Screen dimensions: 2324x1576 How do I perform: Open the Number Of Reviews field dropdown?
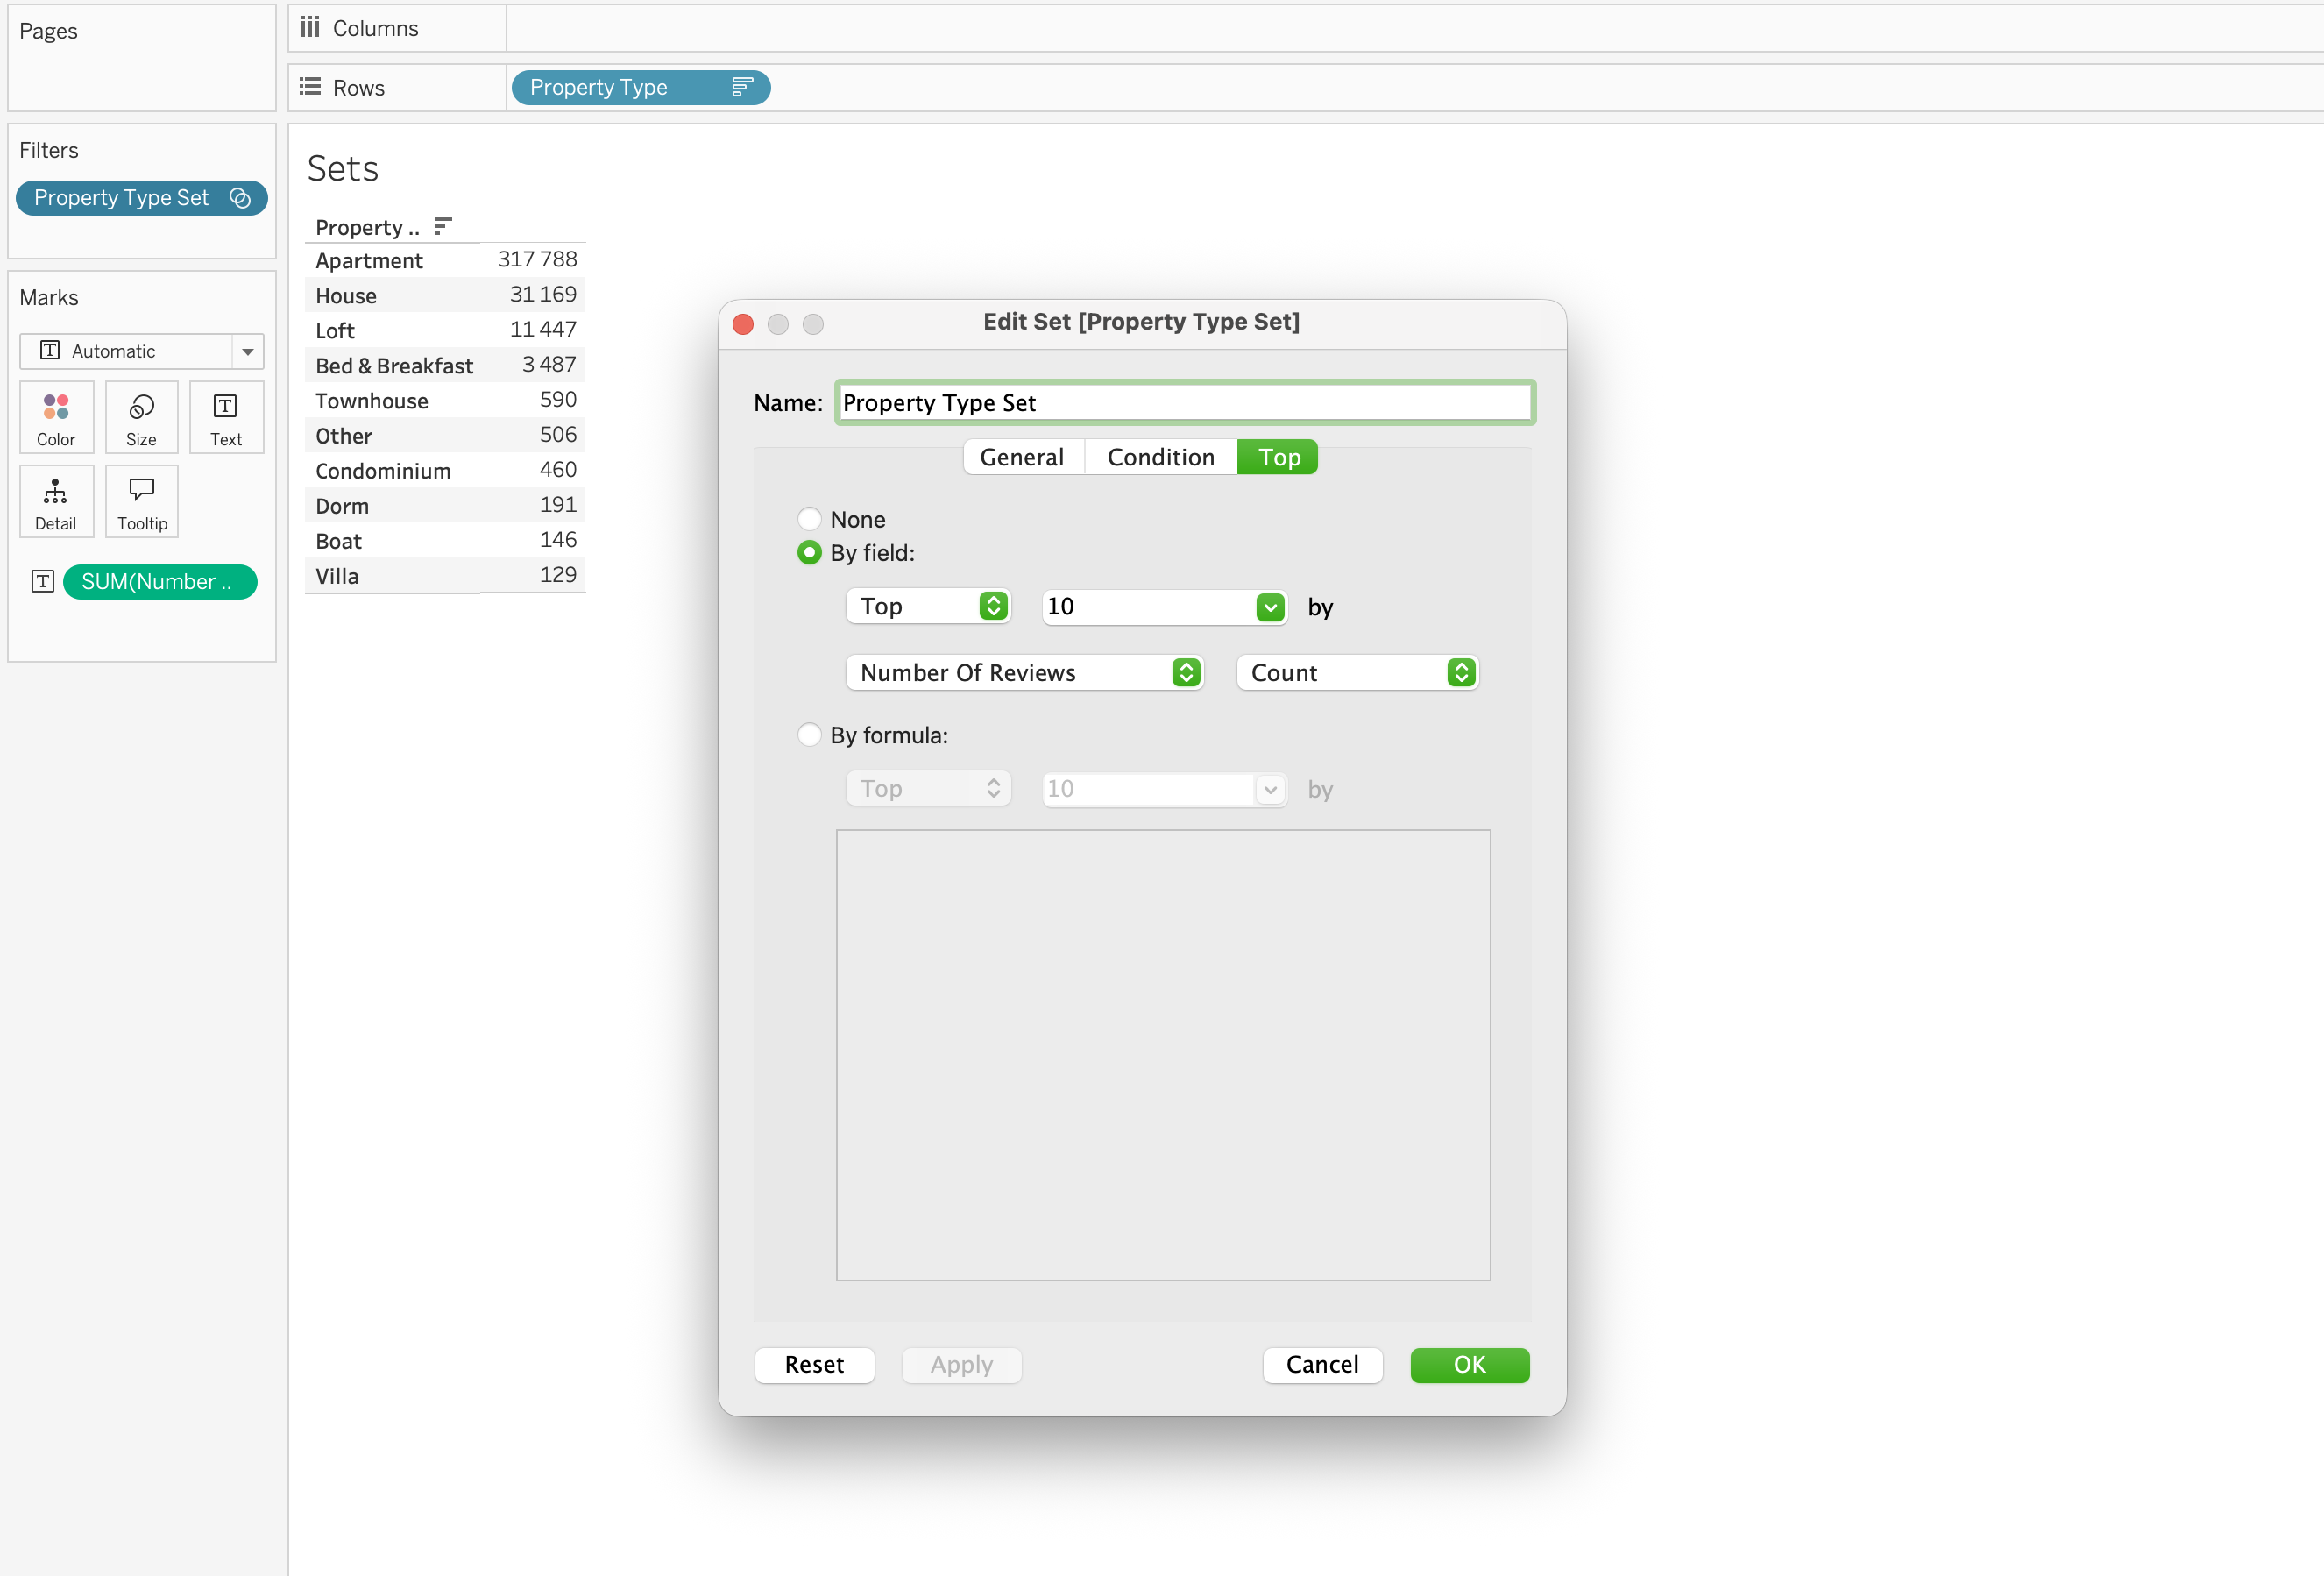coord(1024,673)
